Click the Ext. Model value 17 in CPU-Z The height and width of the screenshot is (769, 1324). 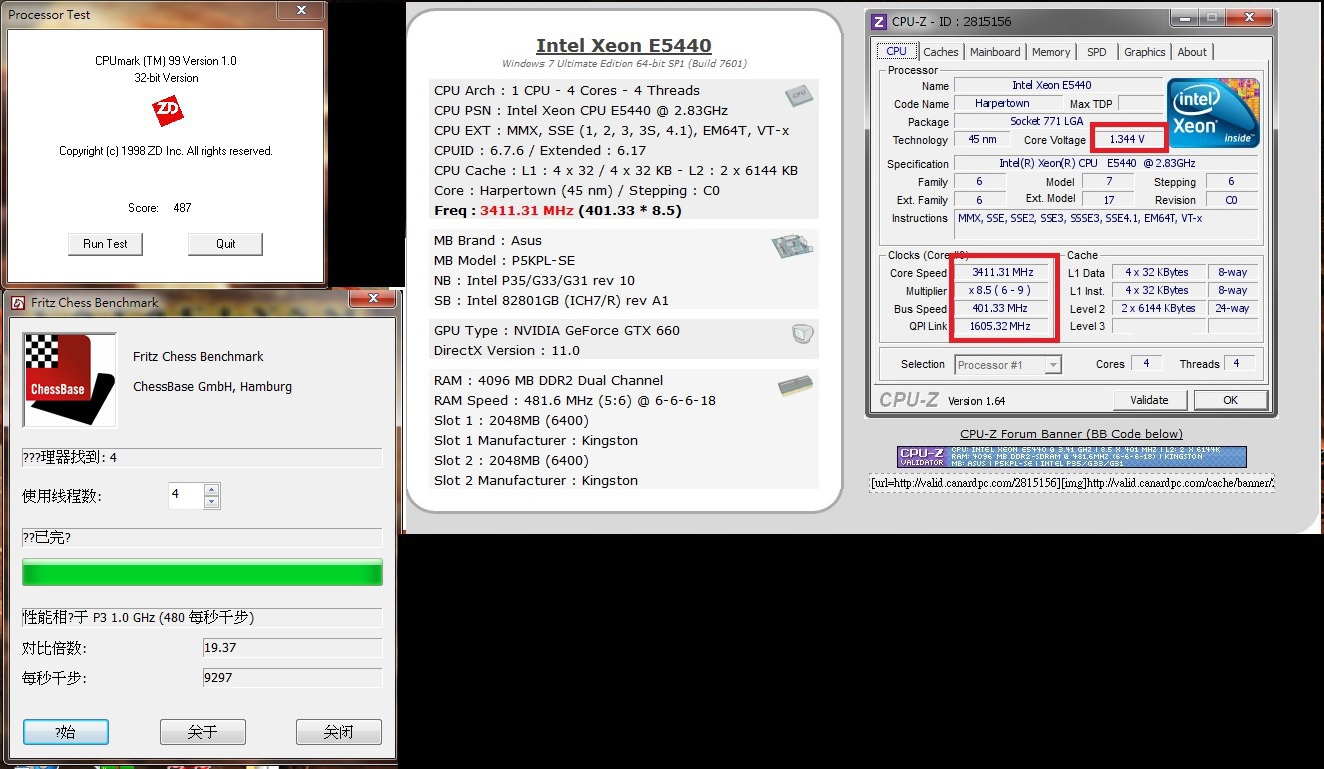pyautogui.click(x=1109, y=200)
